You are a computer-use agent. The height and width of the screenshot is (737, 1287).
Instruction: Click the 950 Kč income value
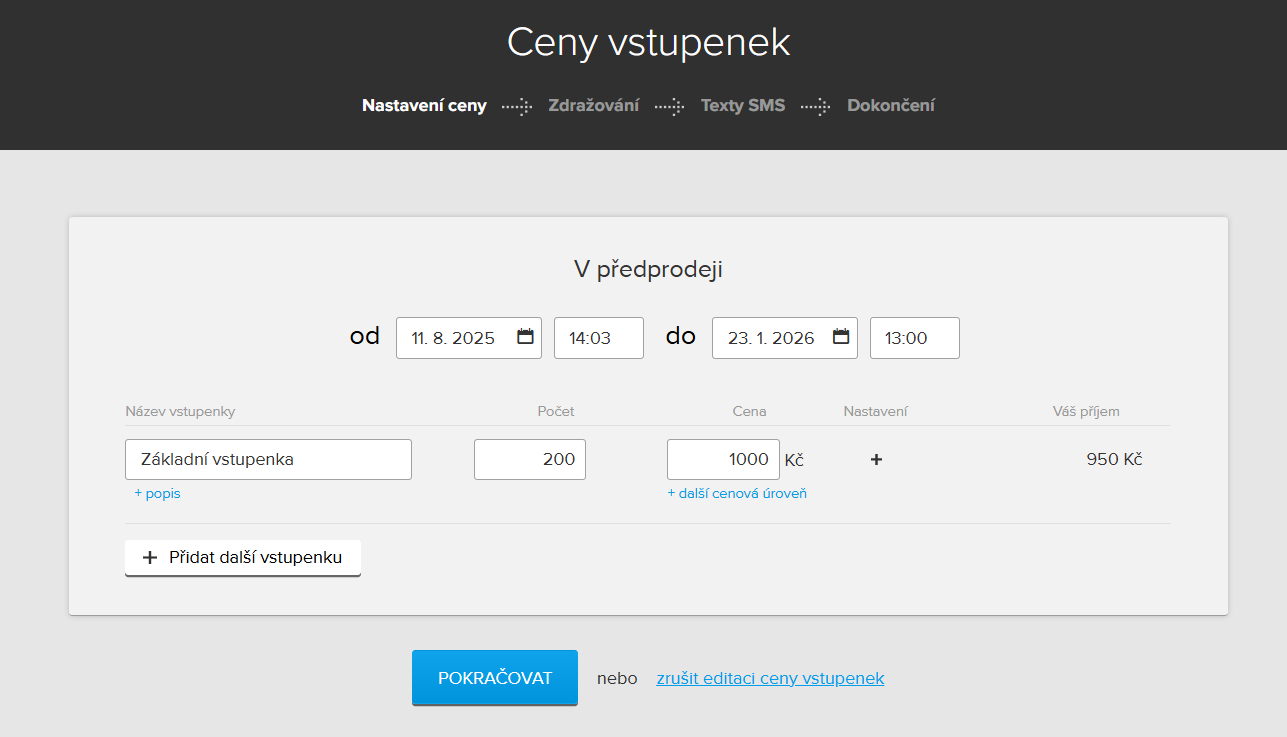1114,460
